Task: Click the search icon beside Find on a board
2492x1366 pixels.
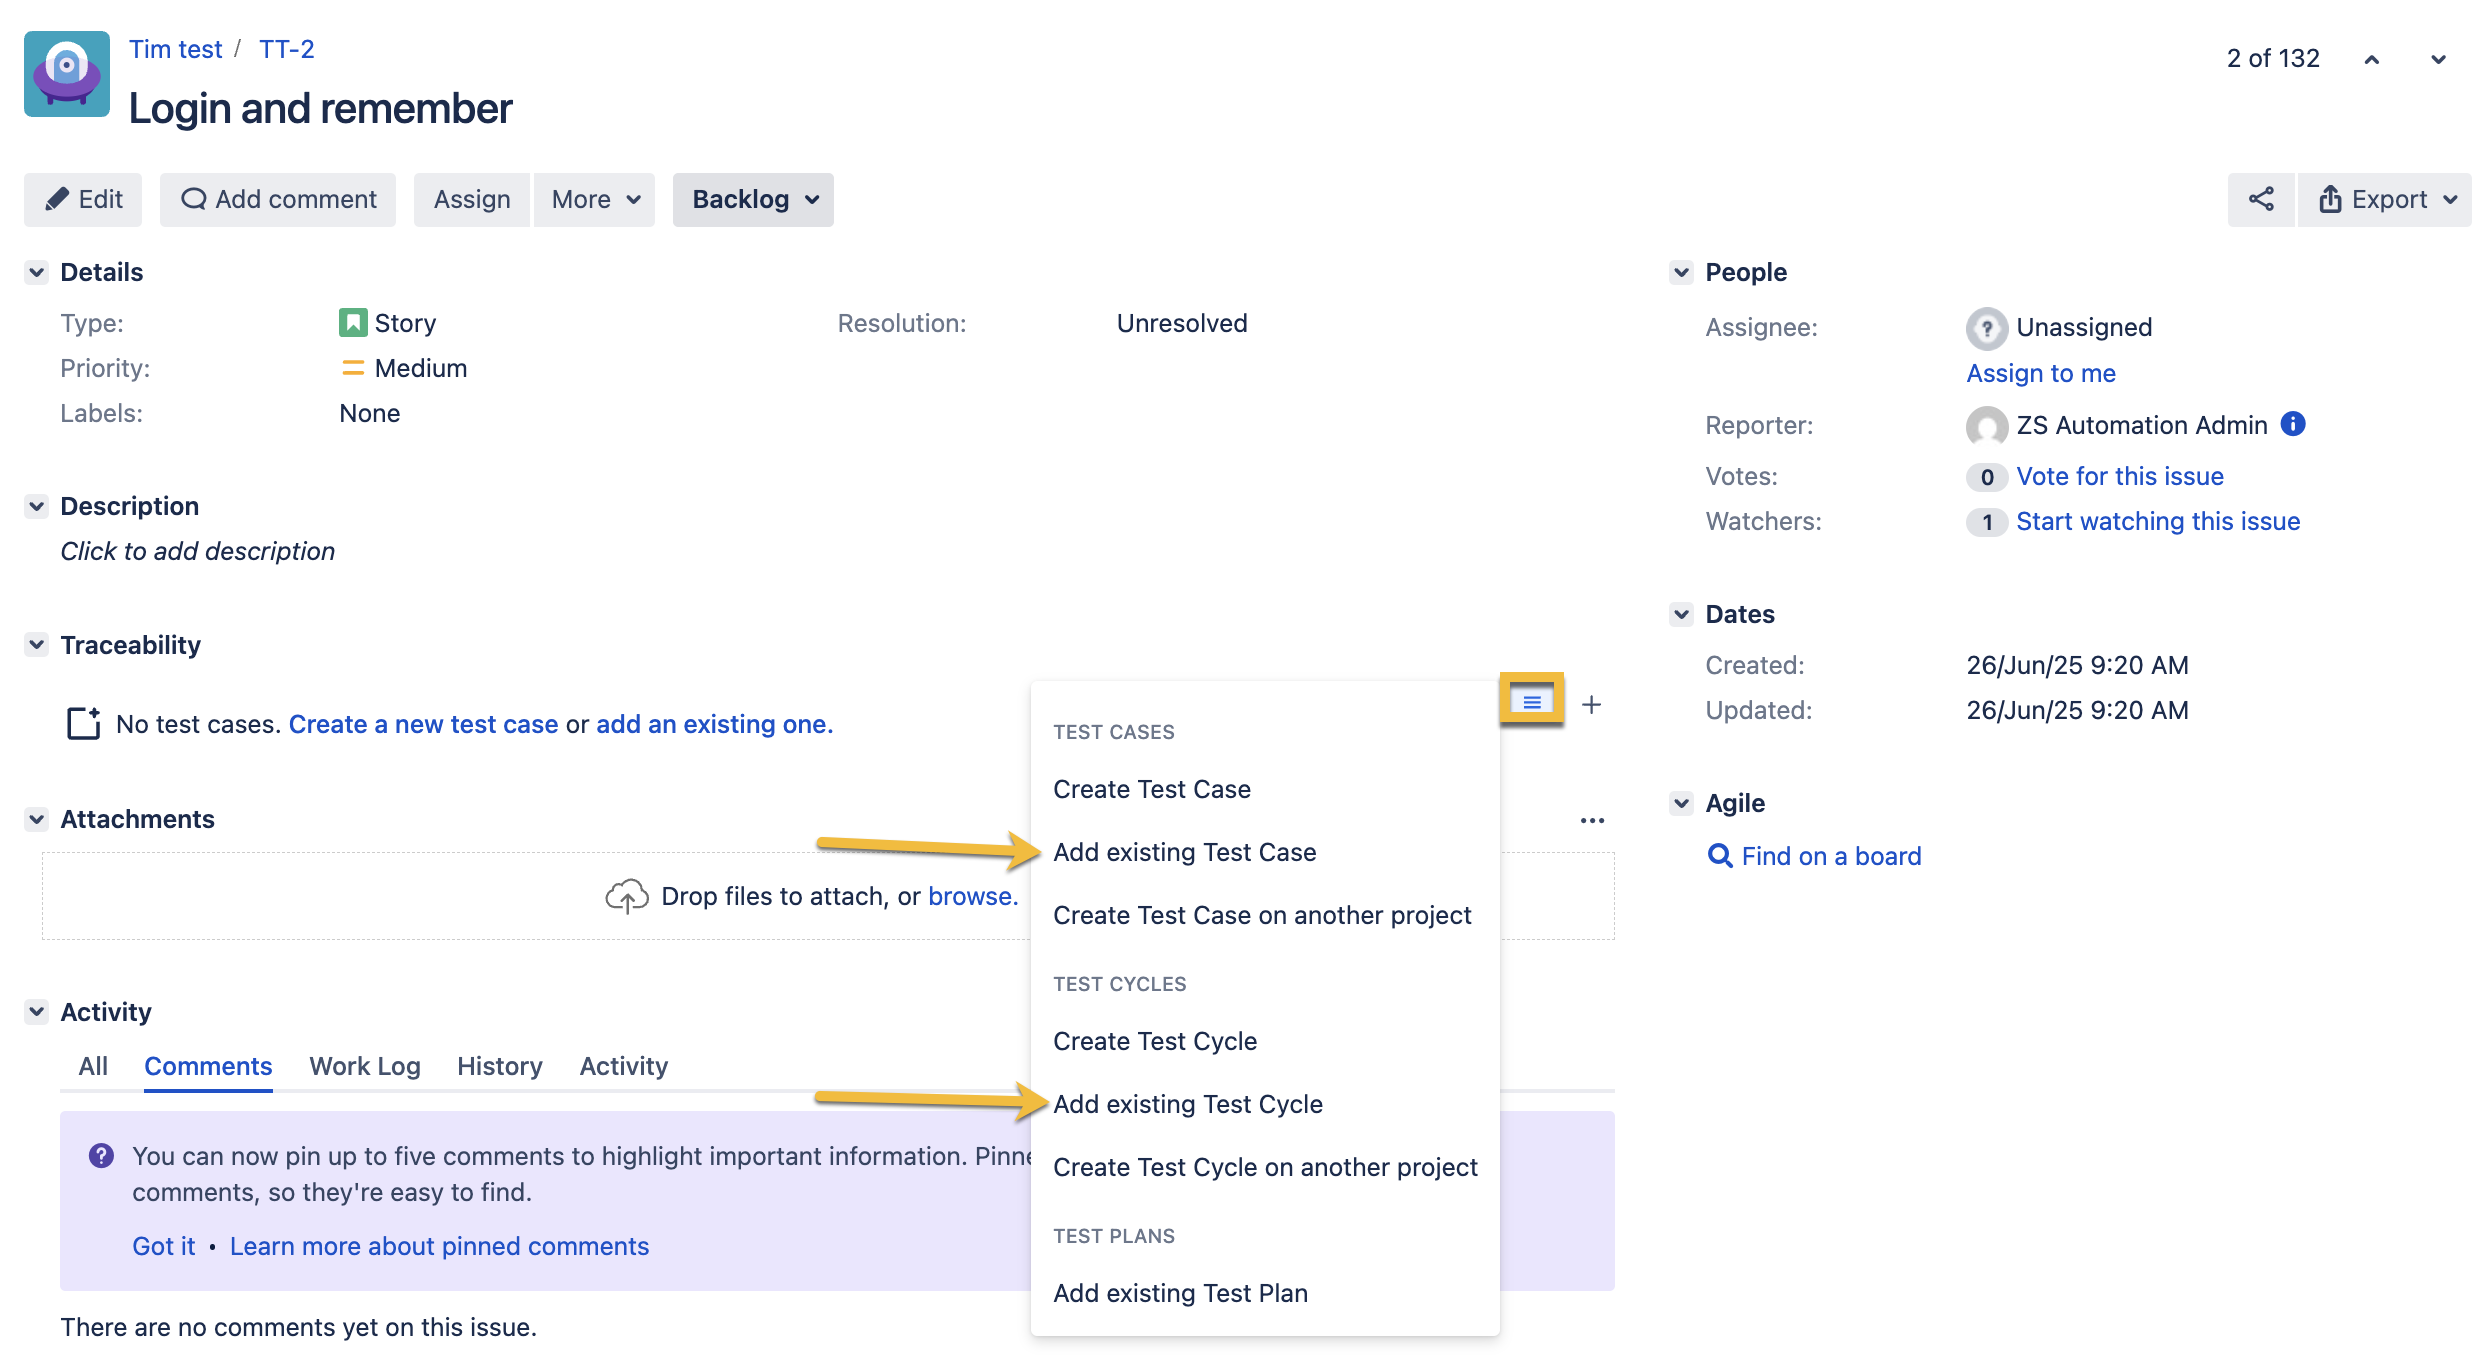Action: point(1719,856)
